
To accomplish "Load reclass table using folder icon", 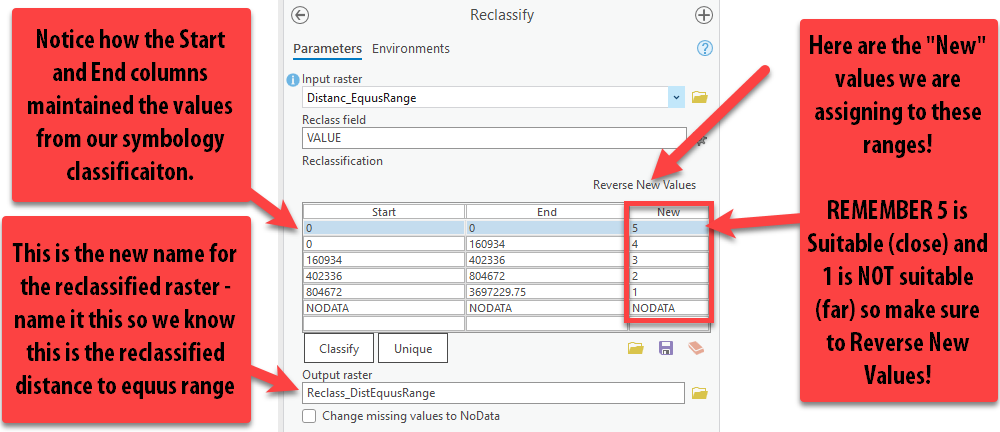I will tap(635, 348).
